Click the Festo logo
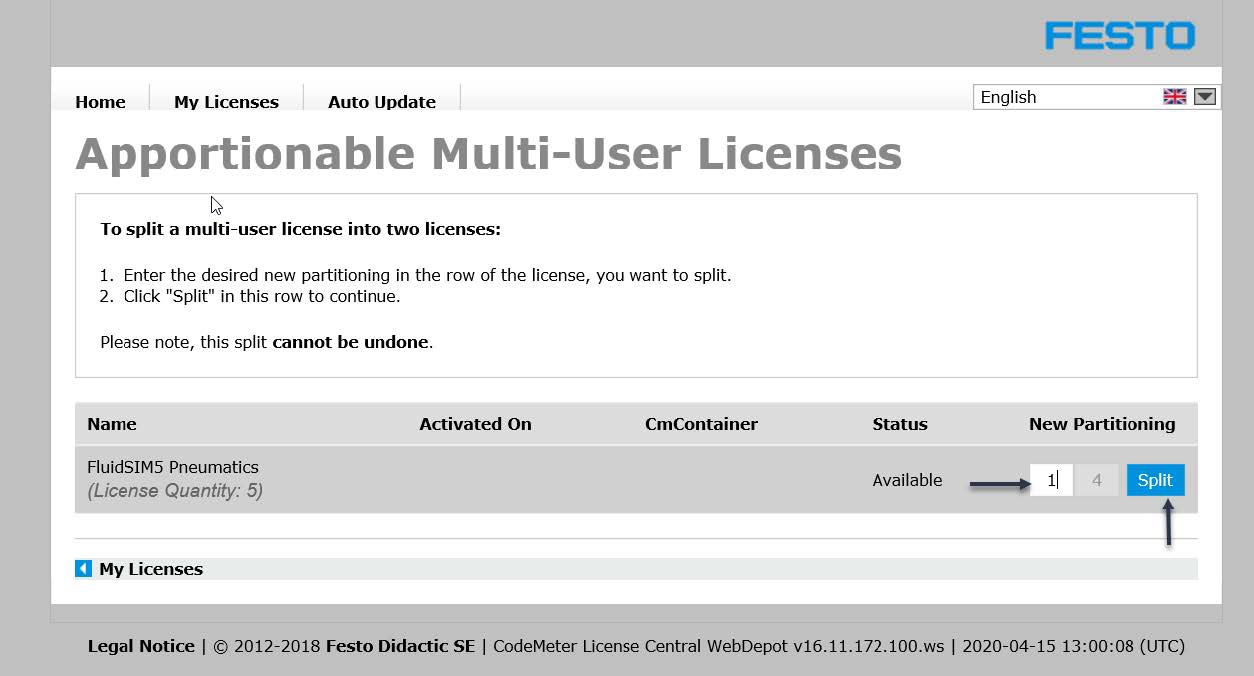The width and height of the screenshot is (1254, 676). (1120, 36)
